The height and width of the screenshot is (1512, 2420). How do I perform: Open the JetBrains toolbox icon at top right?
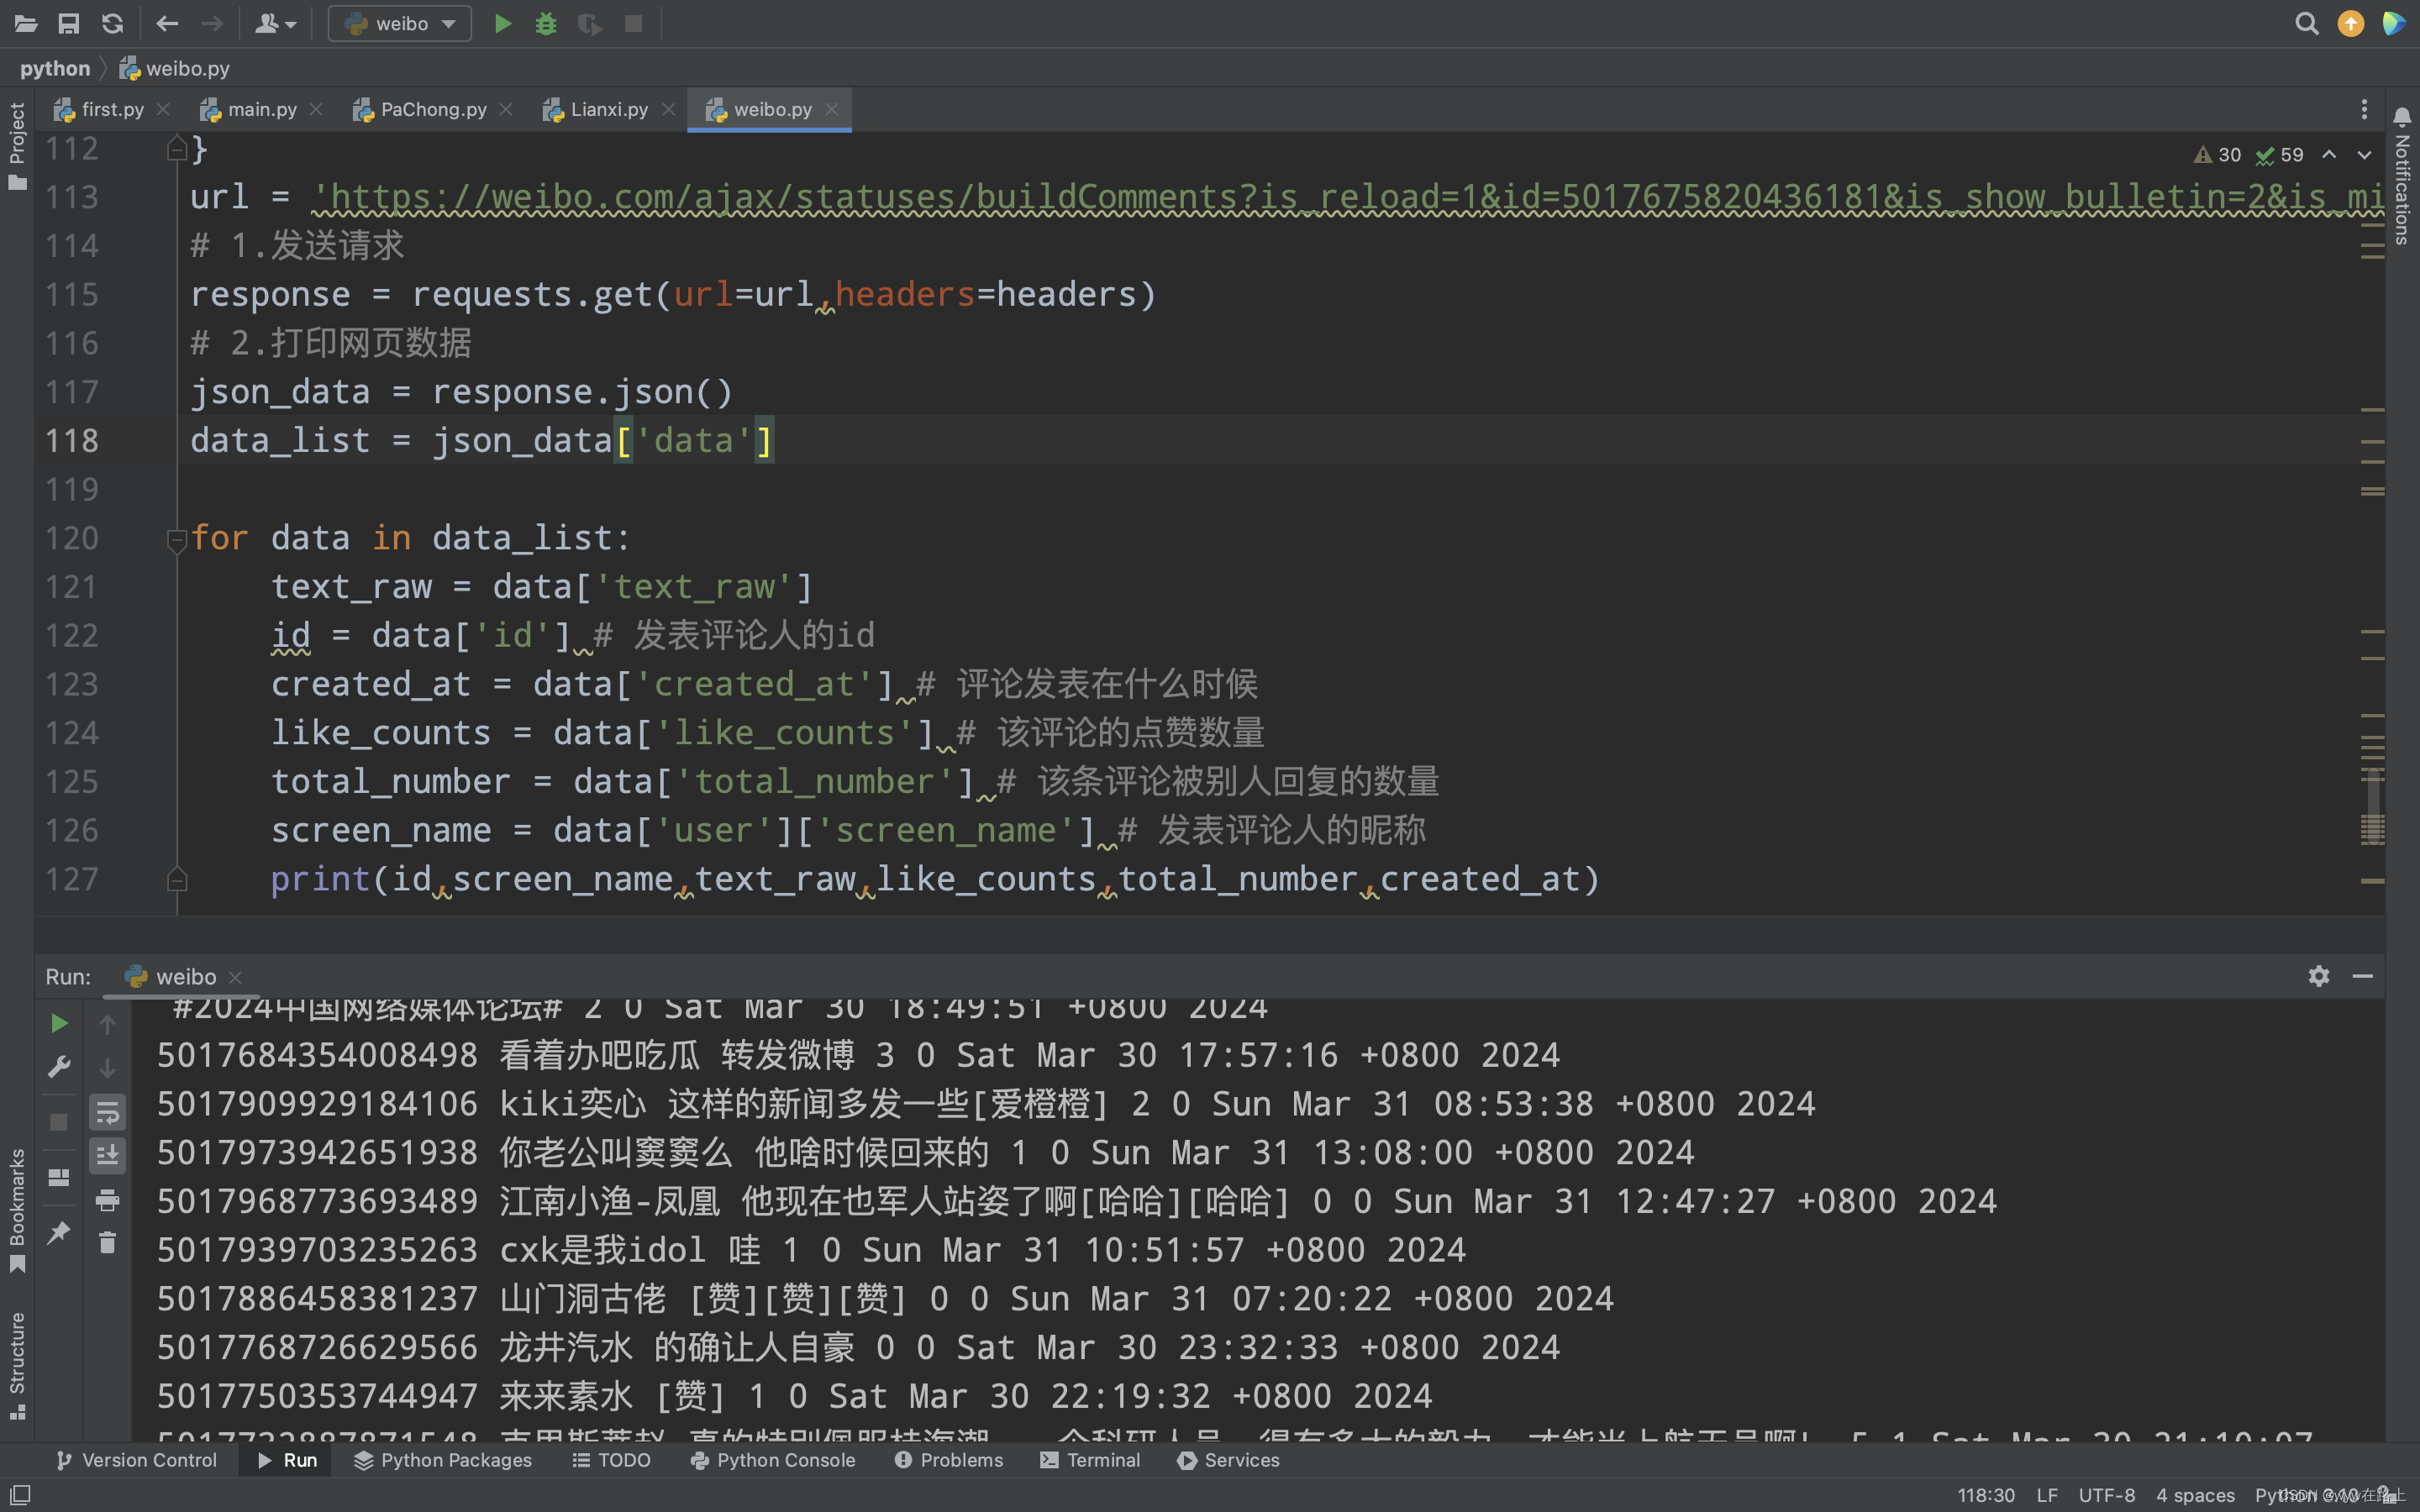[2394, 23]
